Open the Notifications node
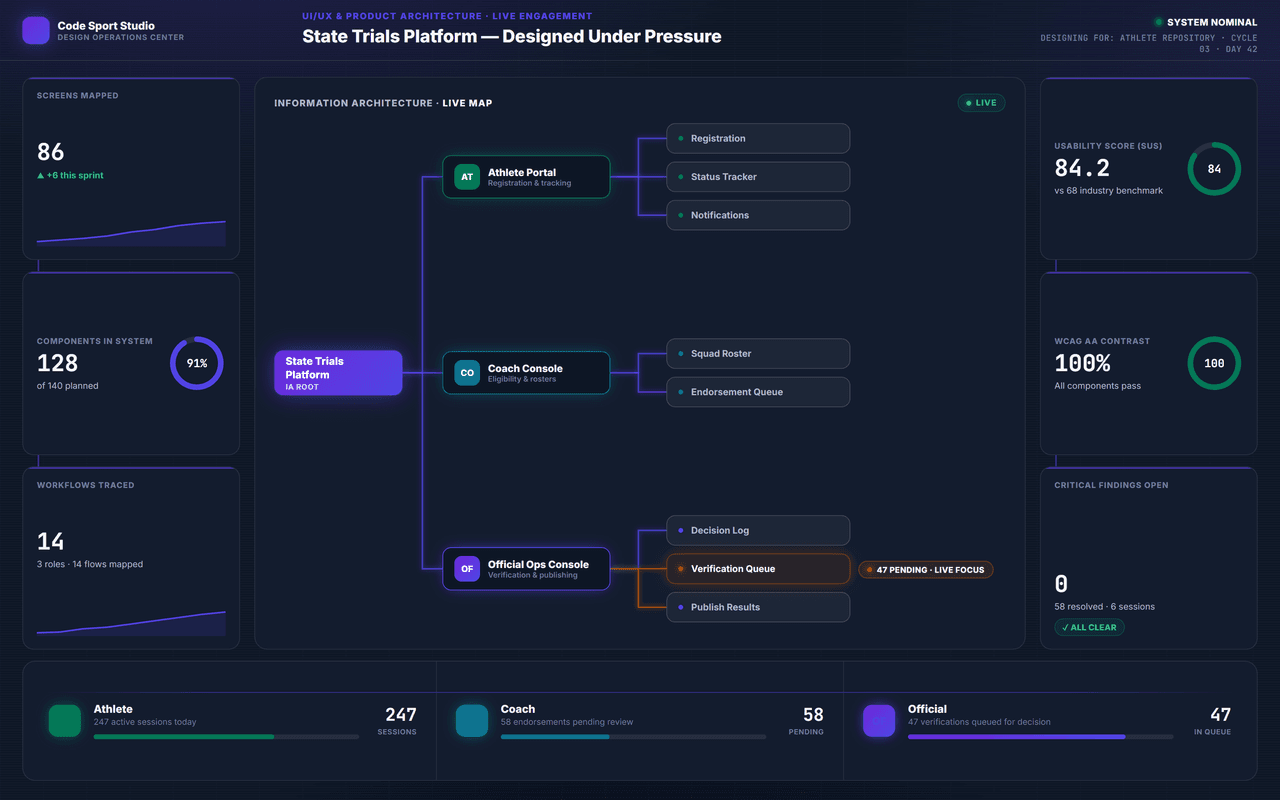The image size is (1280, 800). pyautogui.click(x=758, y=215)
